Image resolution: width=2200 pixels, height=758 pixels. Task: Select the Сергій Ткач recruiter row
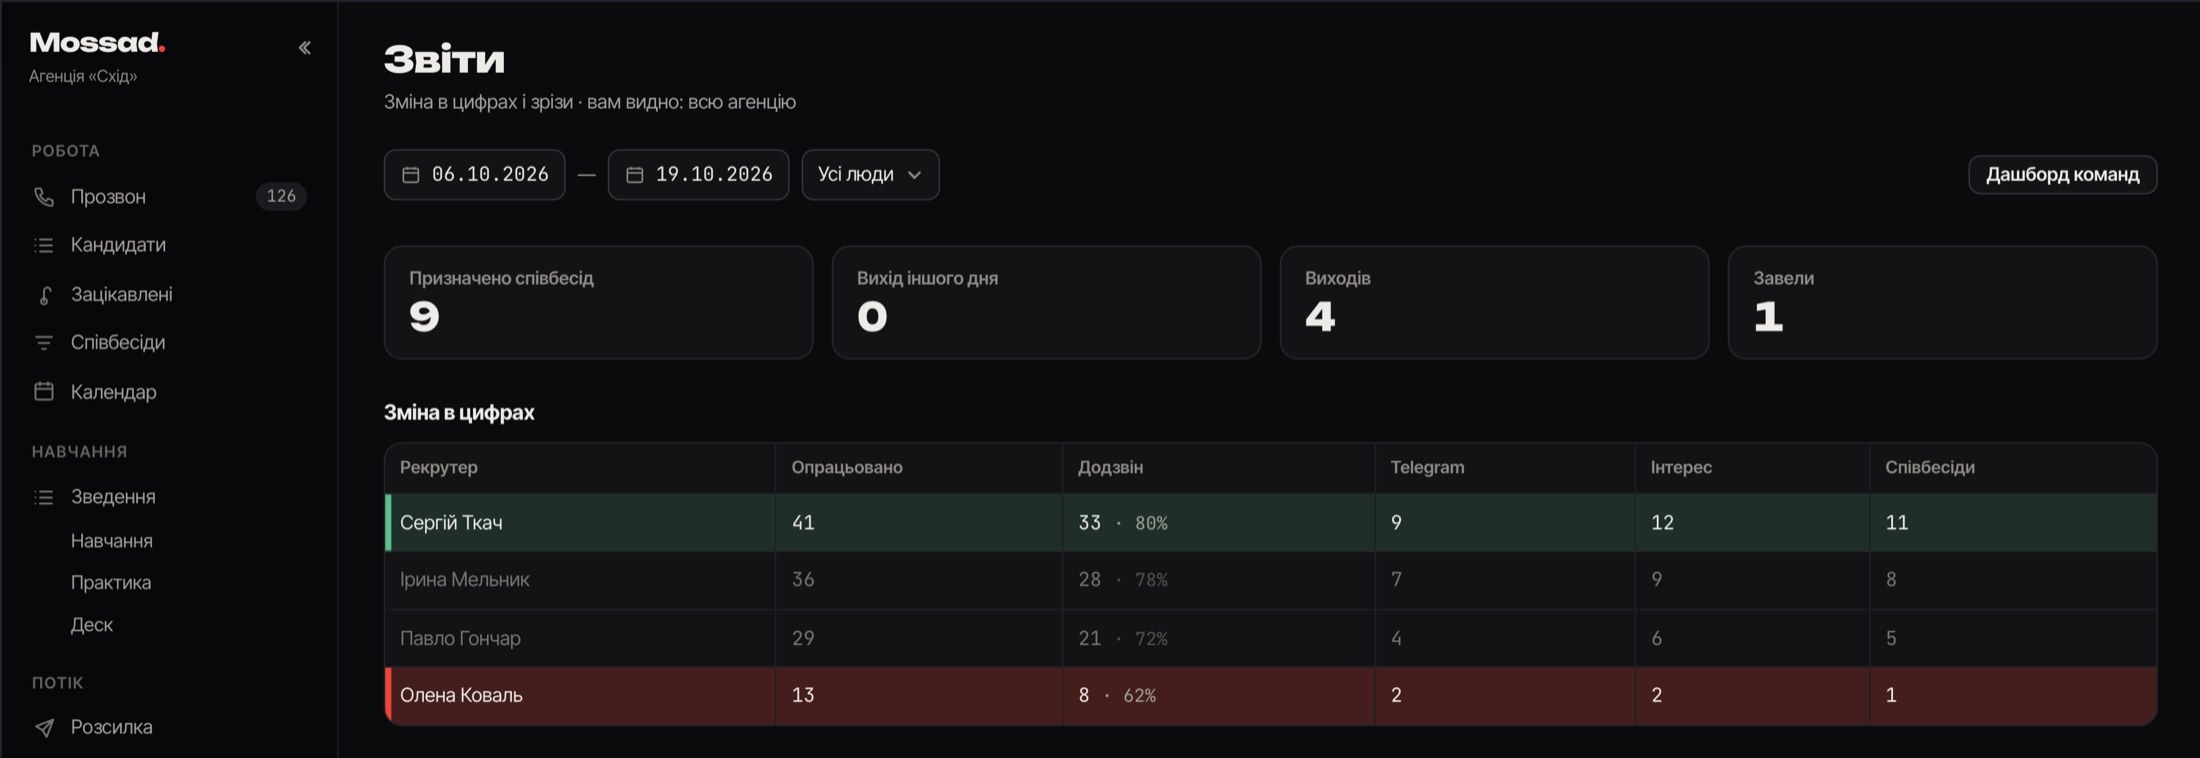[x=1270, y=522]
